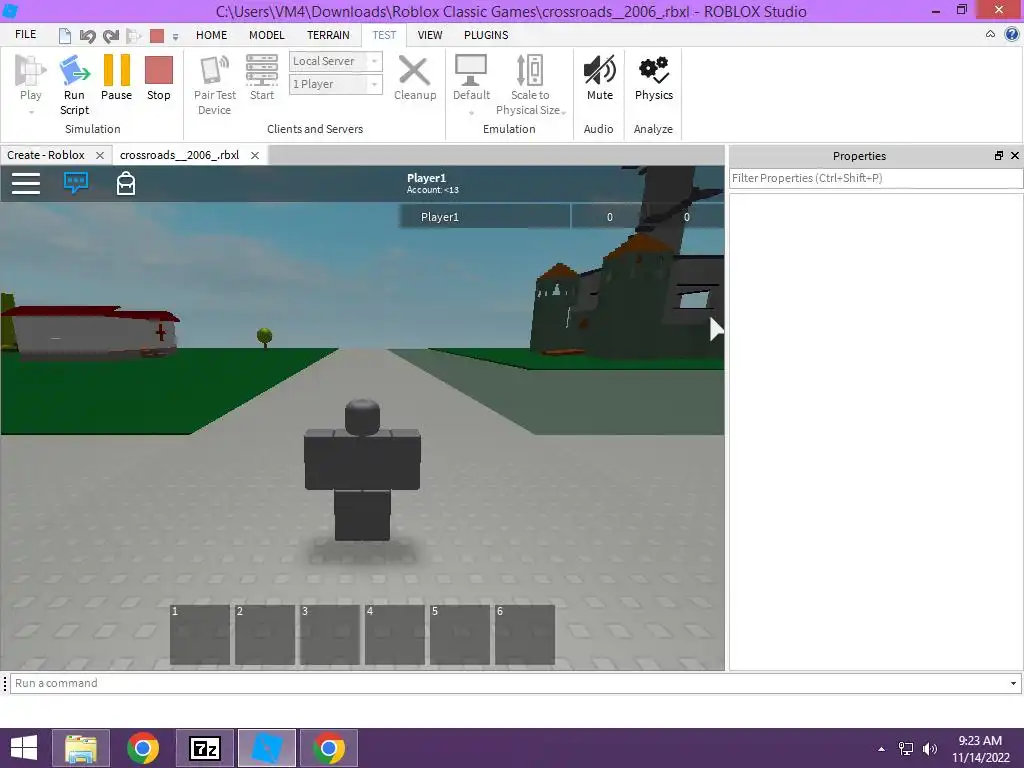Open the quick access toolbar customize arrow
This screenshot has width=1024, height=768.
pos(176,37)
